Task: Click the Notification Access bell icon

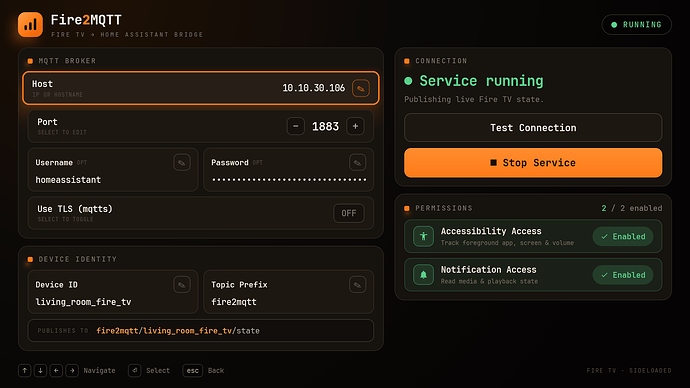Action: pos(423,275)
